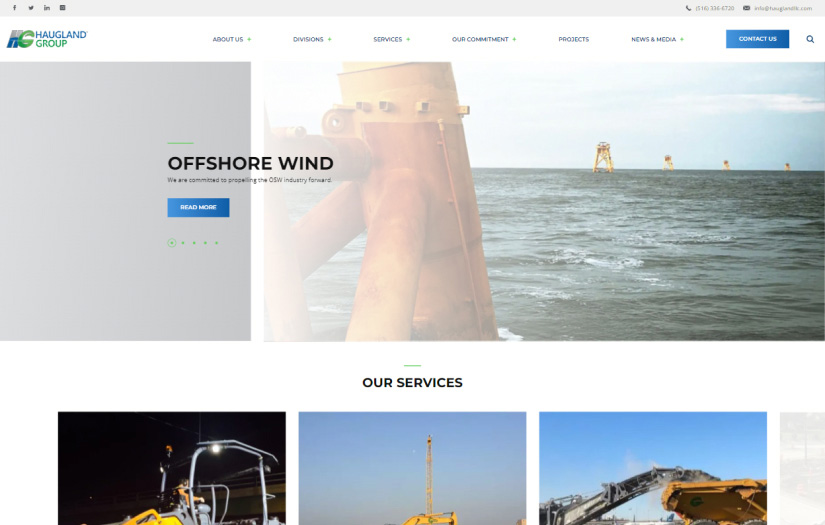Select the second slider dot
The height and width of the screenshot is (525, 825).
(183, 243)
